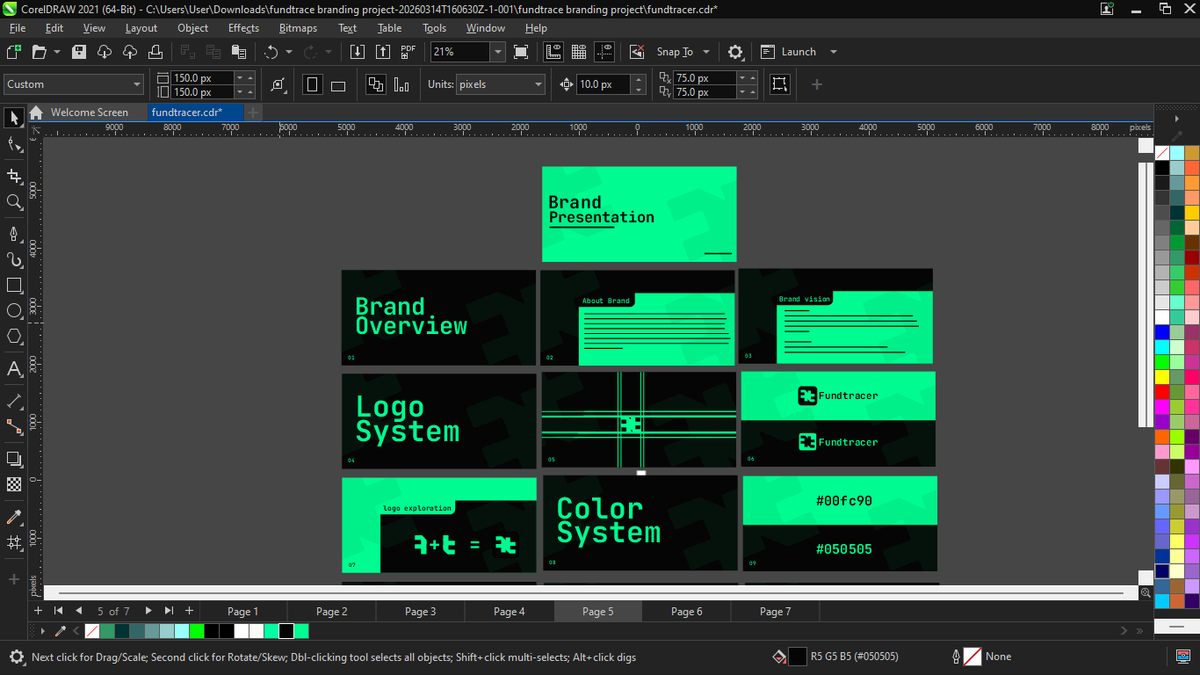Image resolution: width=1200 pixels, height=675 pixels.
Task: Add page after the last page
Action: coord(188,611)
